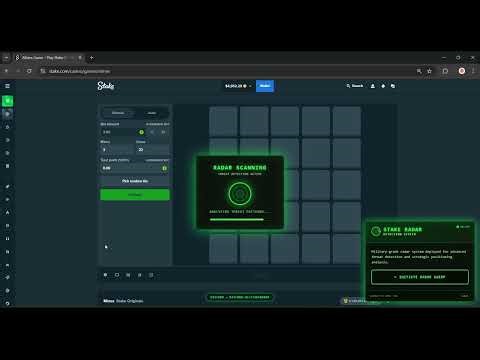Switch to the Manual betting tab
Viewport: 480px width, 360px height.
tap(118, 113)
